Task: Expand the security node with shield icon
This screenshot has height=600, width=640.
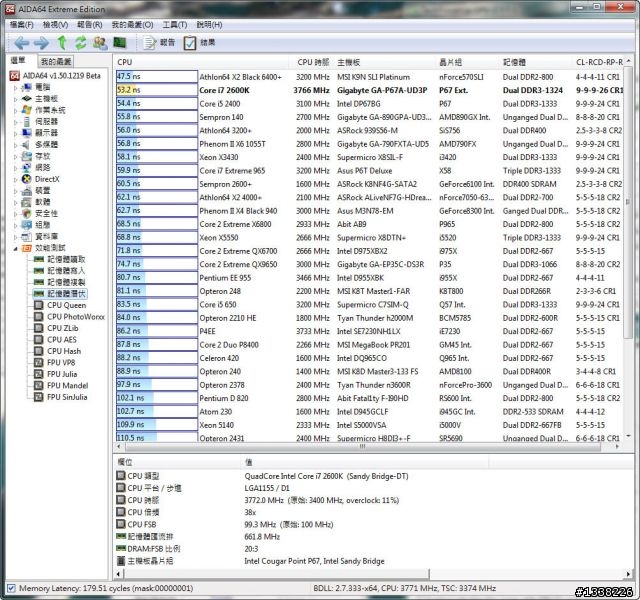Action: tap(16, 213)
